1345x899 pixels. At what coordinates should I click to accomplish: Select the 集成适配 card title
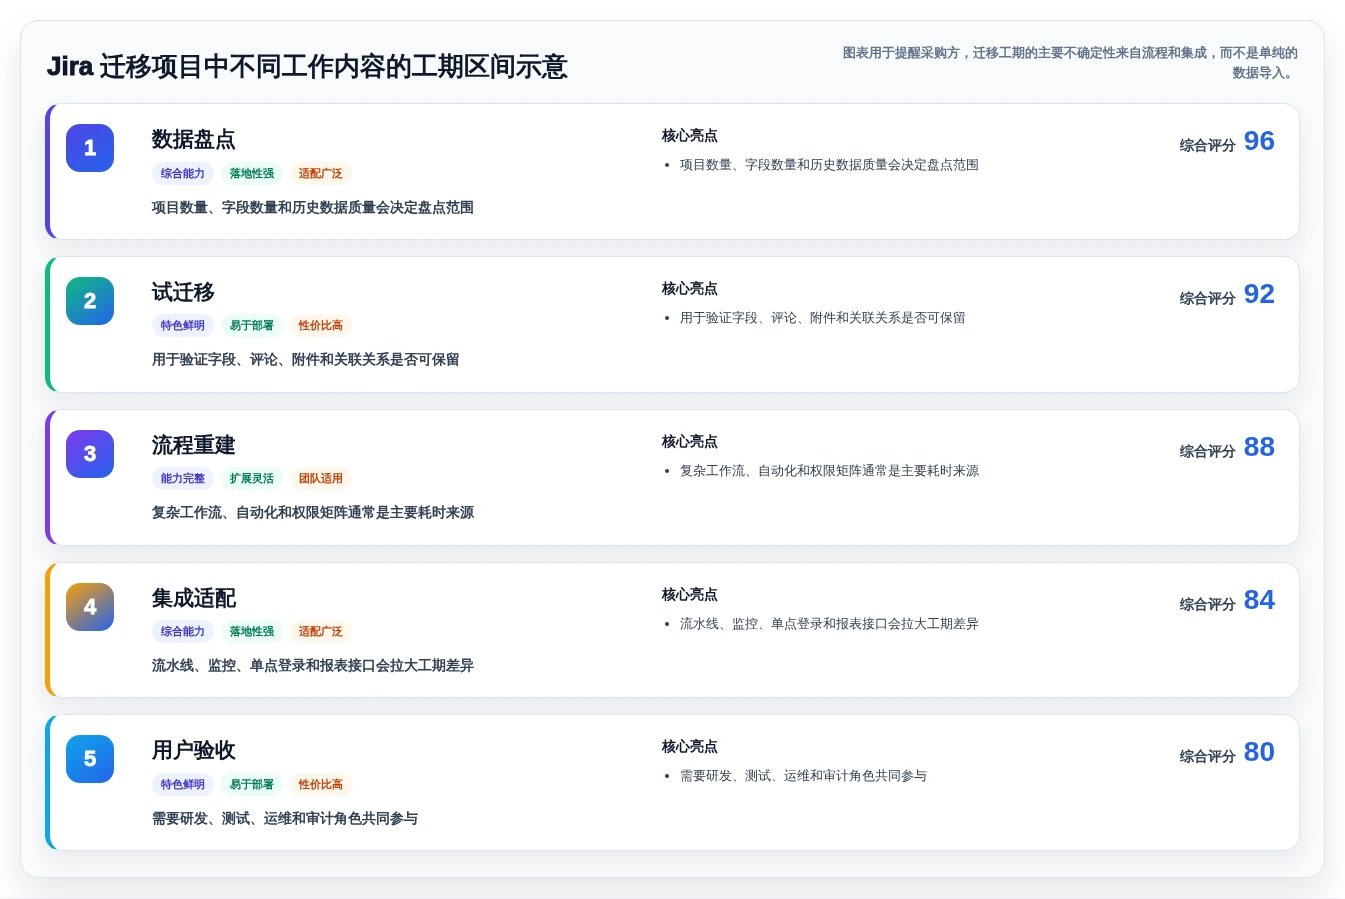point(194,598)
